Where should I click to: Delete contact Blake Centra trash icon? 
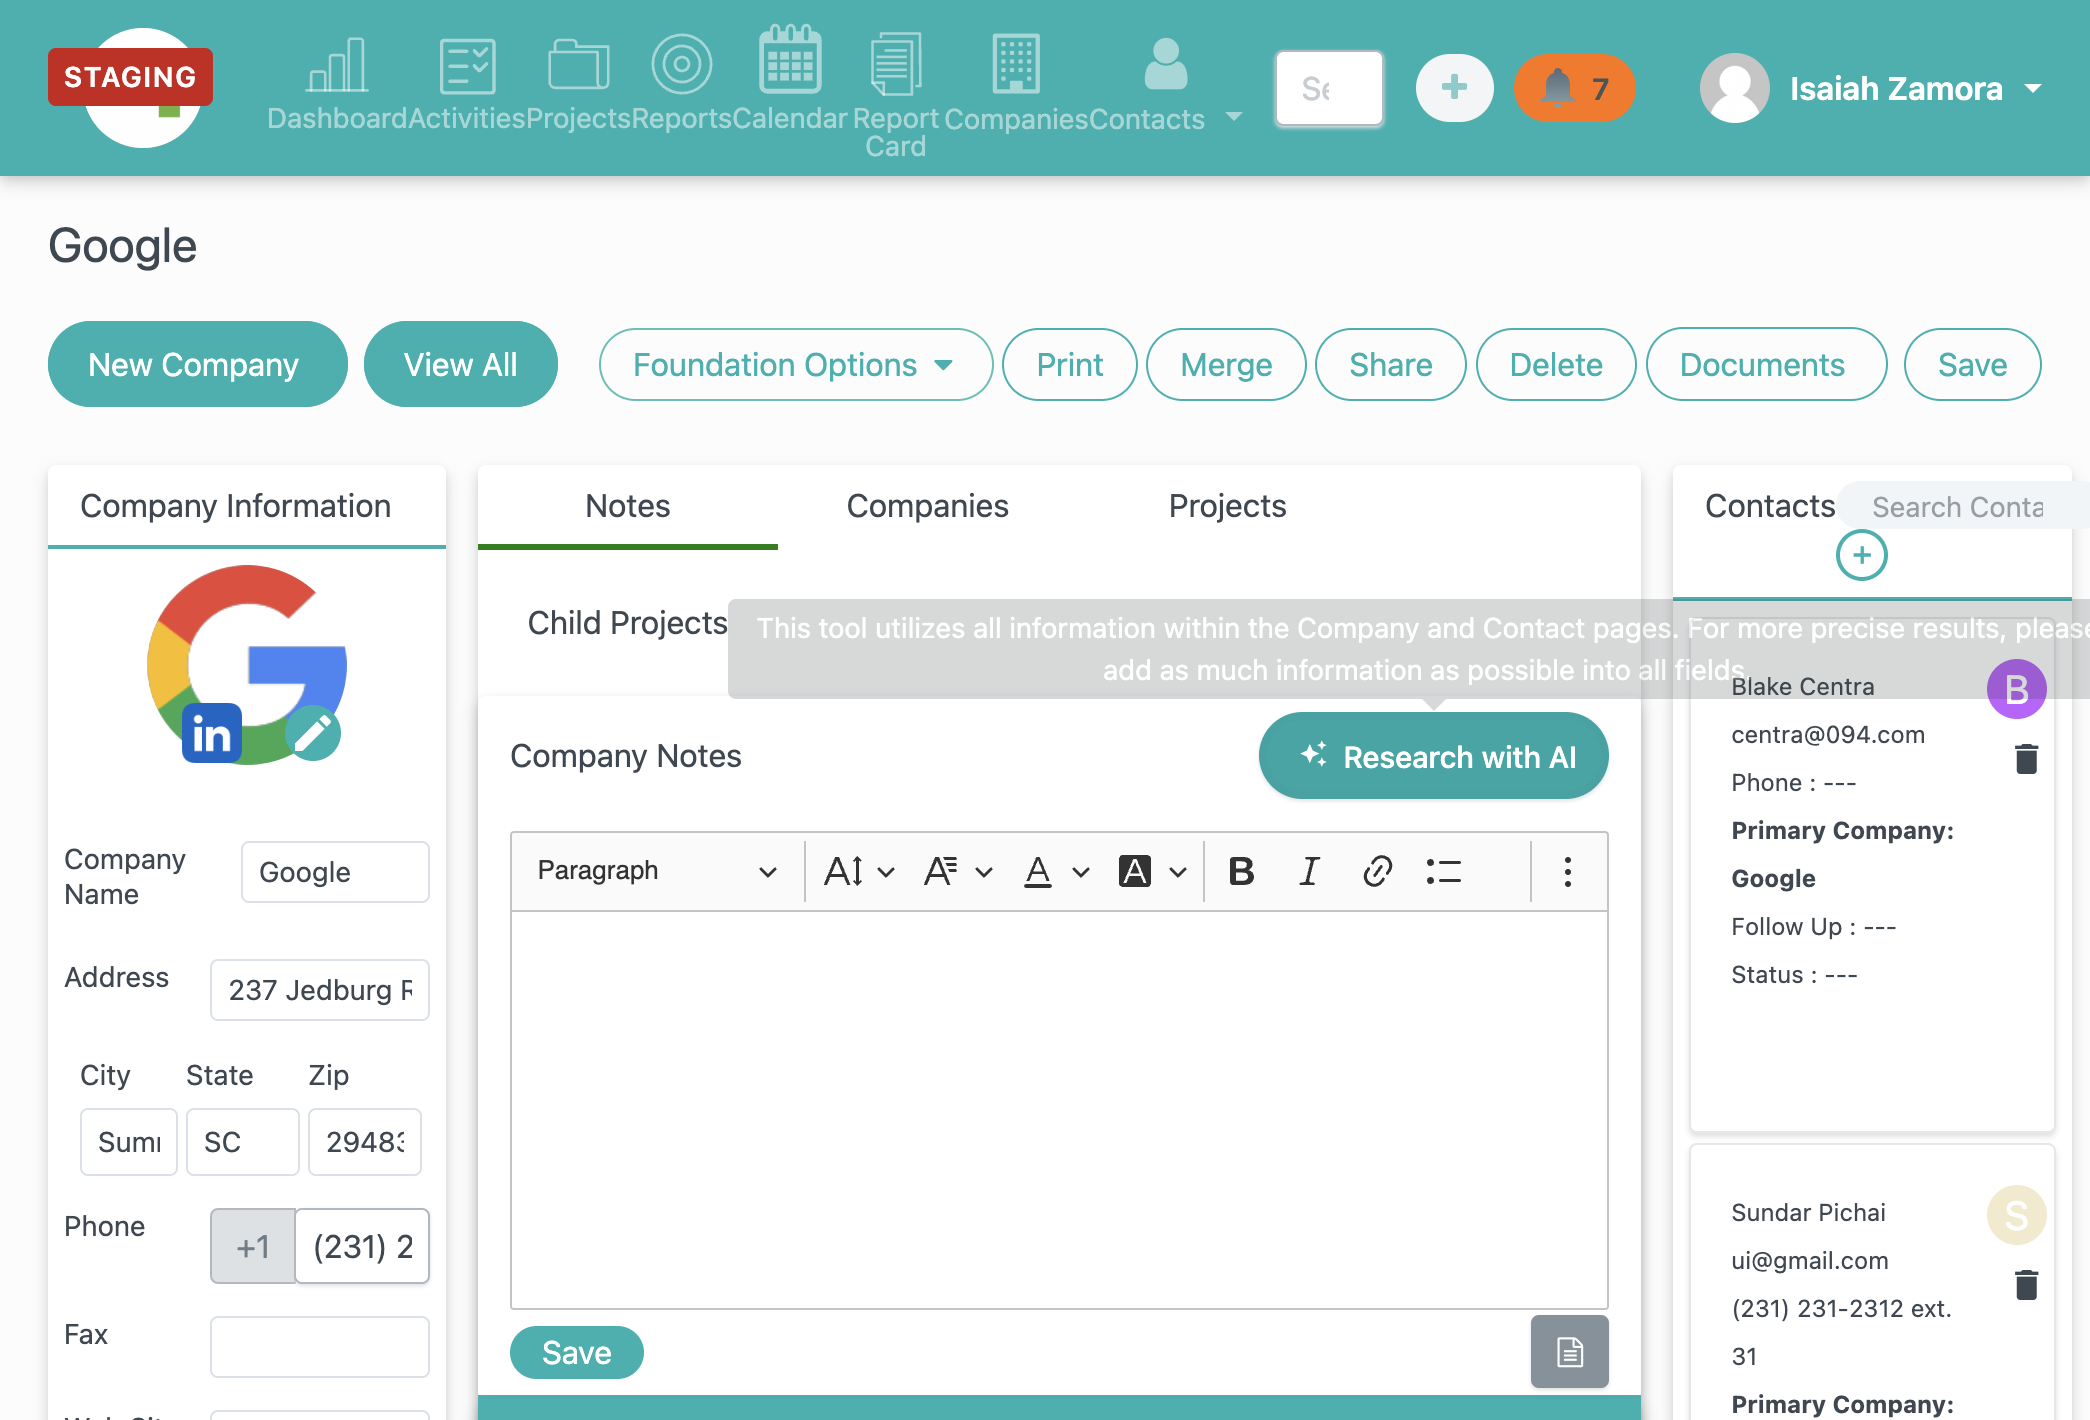tap(2026, 759)
